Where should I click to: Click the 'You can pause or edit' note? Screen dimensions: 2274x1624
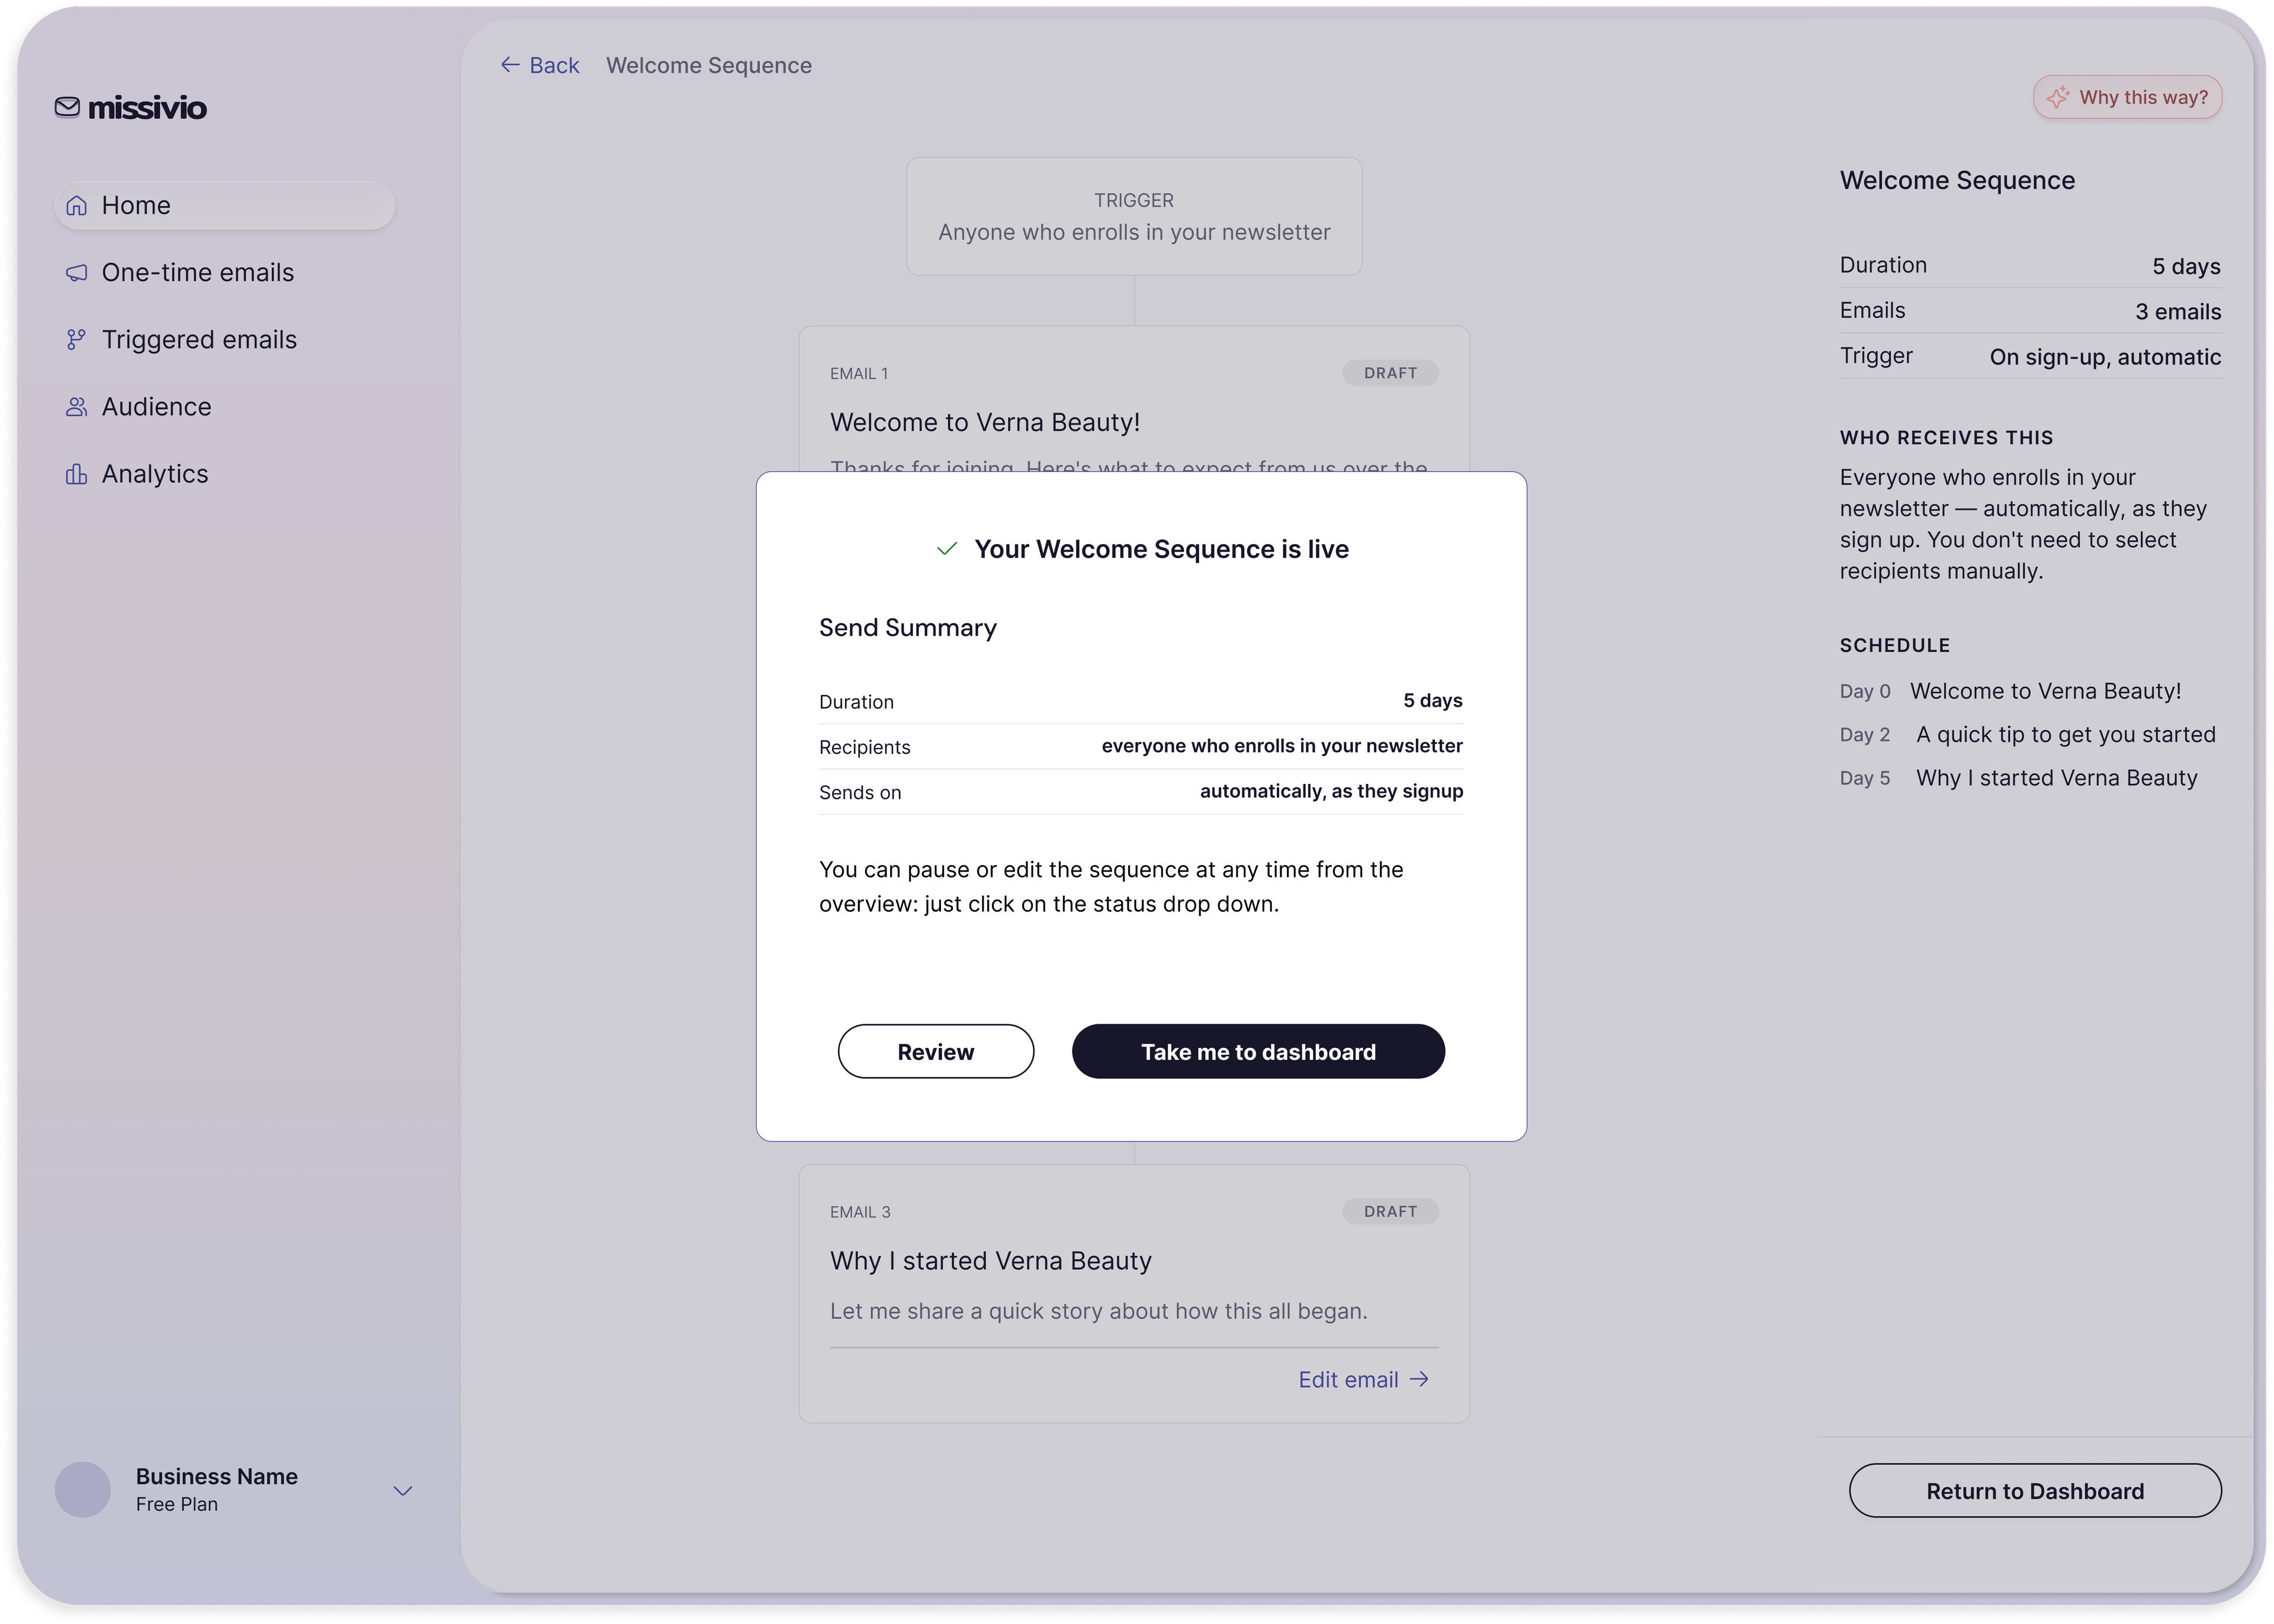[1111, 887]
